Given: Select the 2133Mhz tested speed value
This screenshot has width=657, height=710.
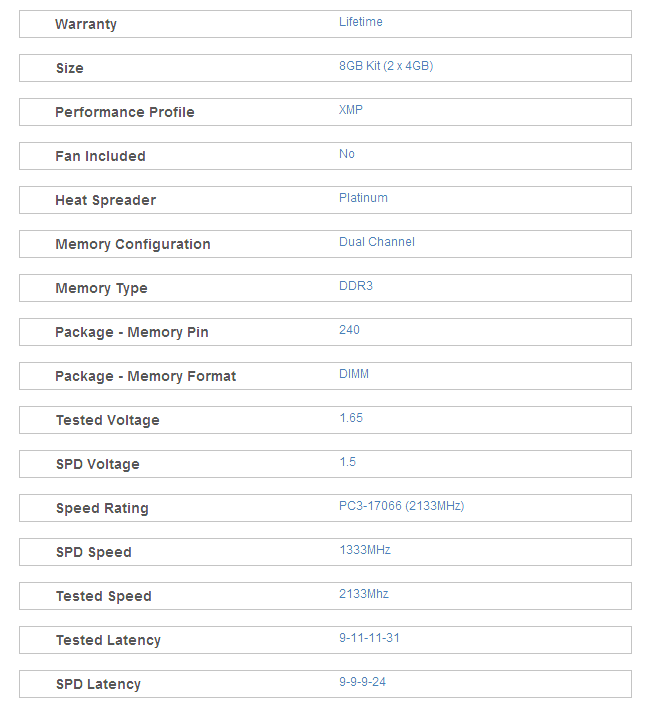Looking at the screenshot, I should coord(364,594).
